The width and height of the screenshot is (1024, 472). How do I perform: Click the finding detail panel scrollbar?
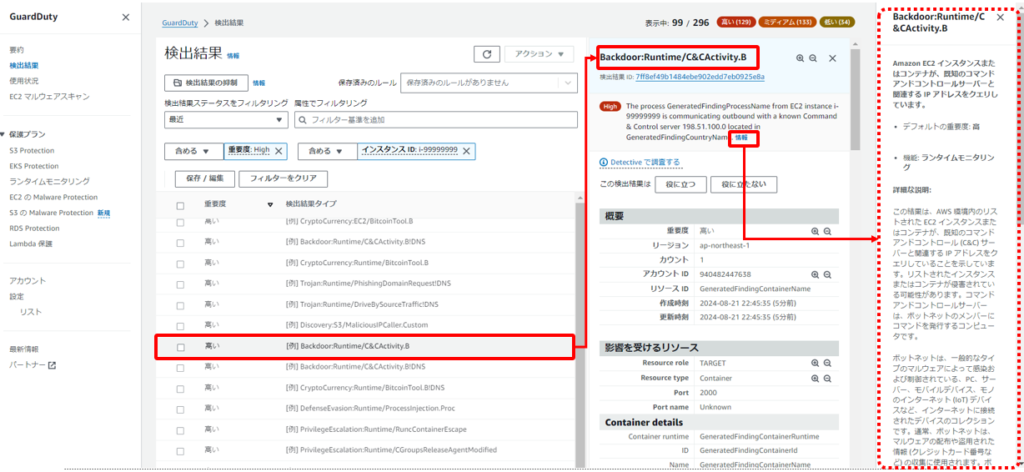pos(855,101)
